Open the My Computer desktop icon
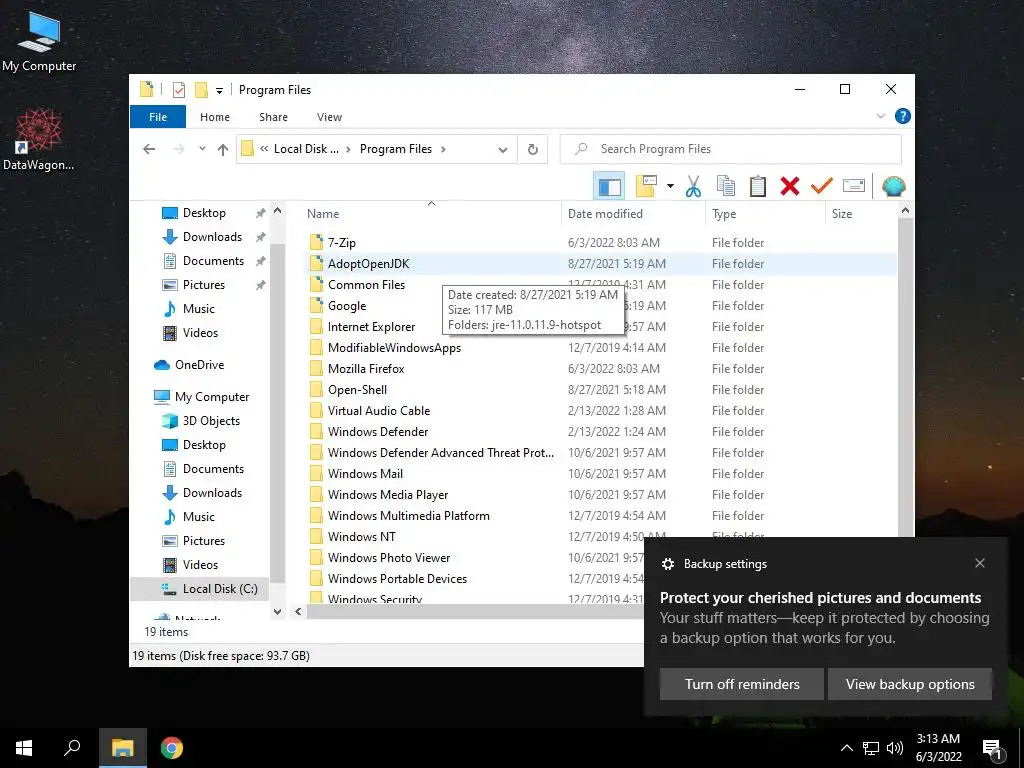 (x=39, y=41)
